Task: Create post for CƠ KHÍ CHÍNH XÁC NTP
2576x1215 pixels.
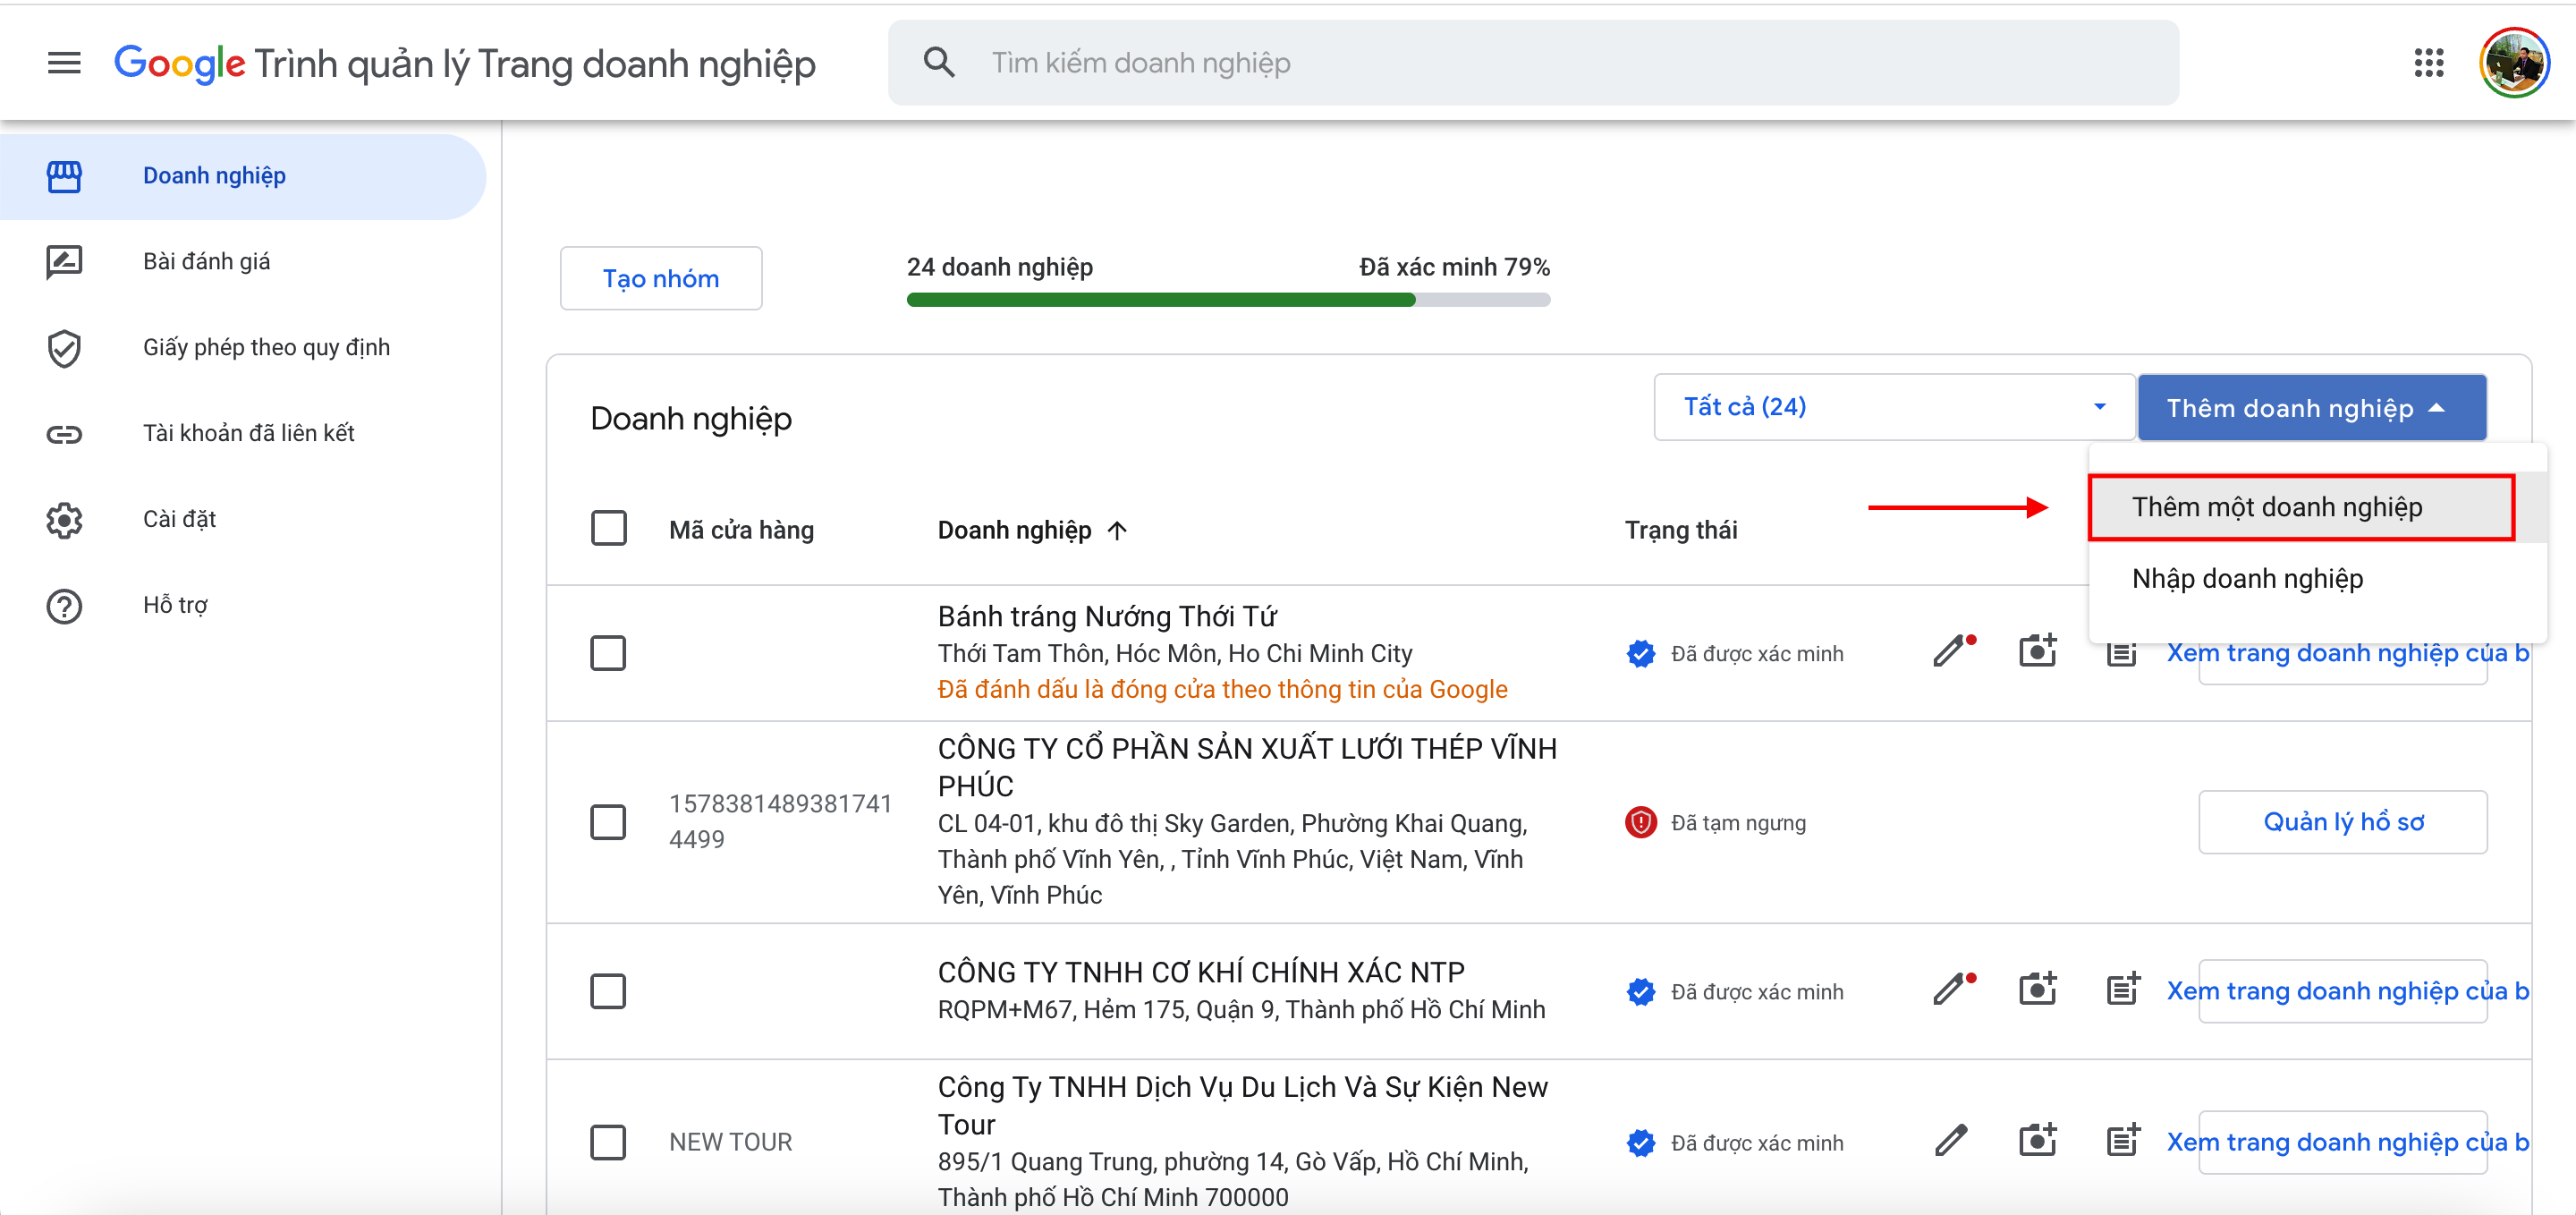Action: click(x=2123, y=989)
